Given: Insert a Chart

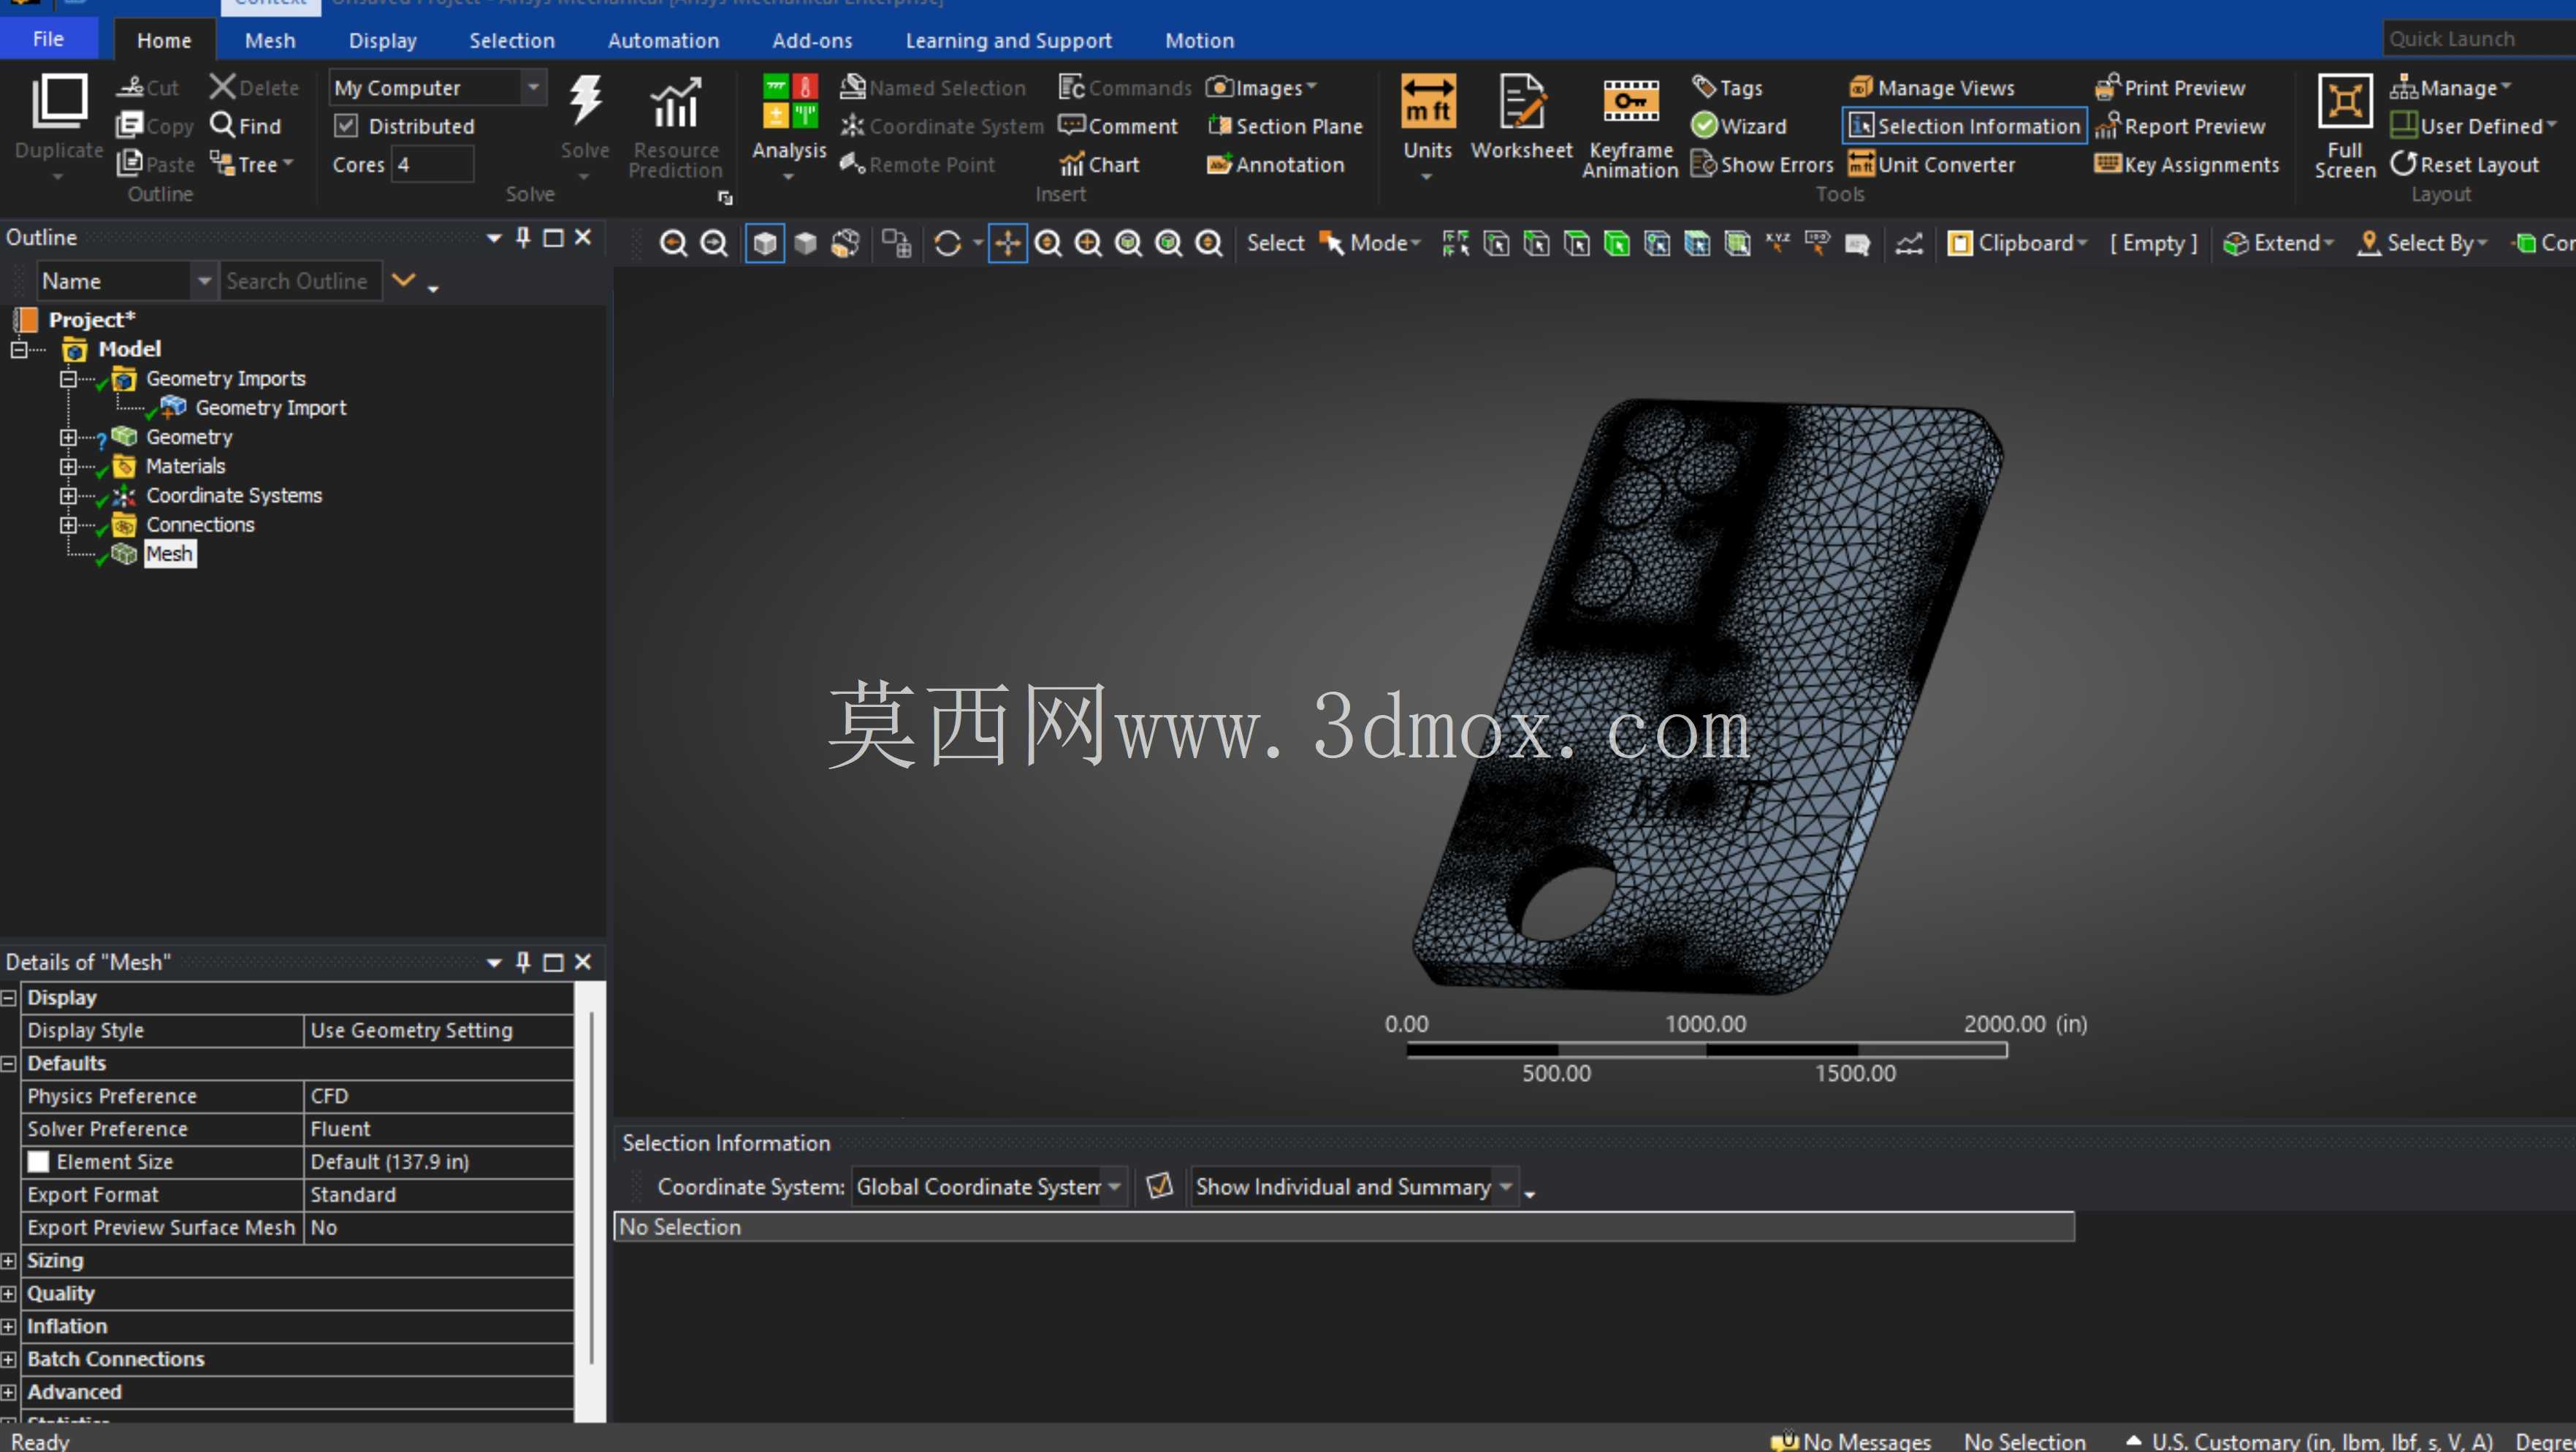Looking at the screenshot, I should click(1099, 164).
